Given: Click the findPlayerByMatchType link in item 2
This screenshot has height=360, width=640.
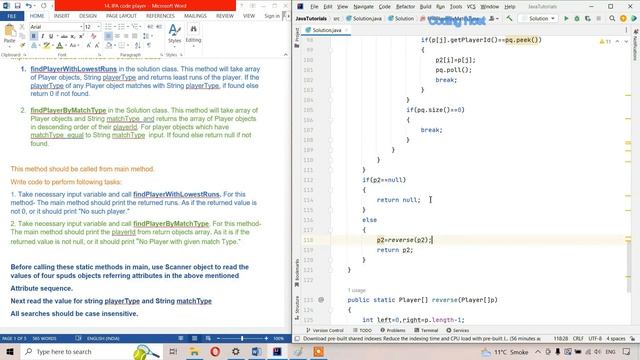Looking at the screenshot, I should click(68, 110).
